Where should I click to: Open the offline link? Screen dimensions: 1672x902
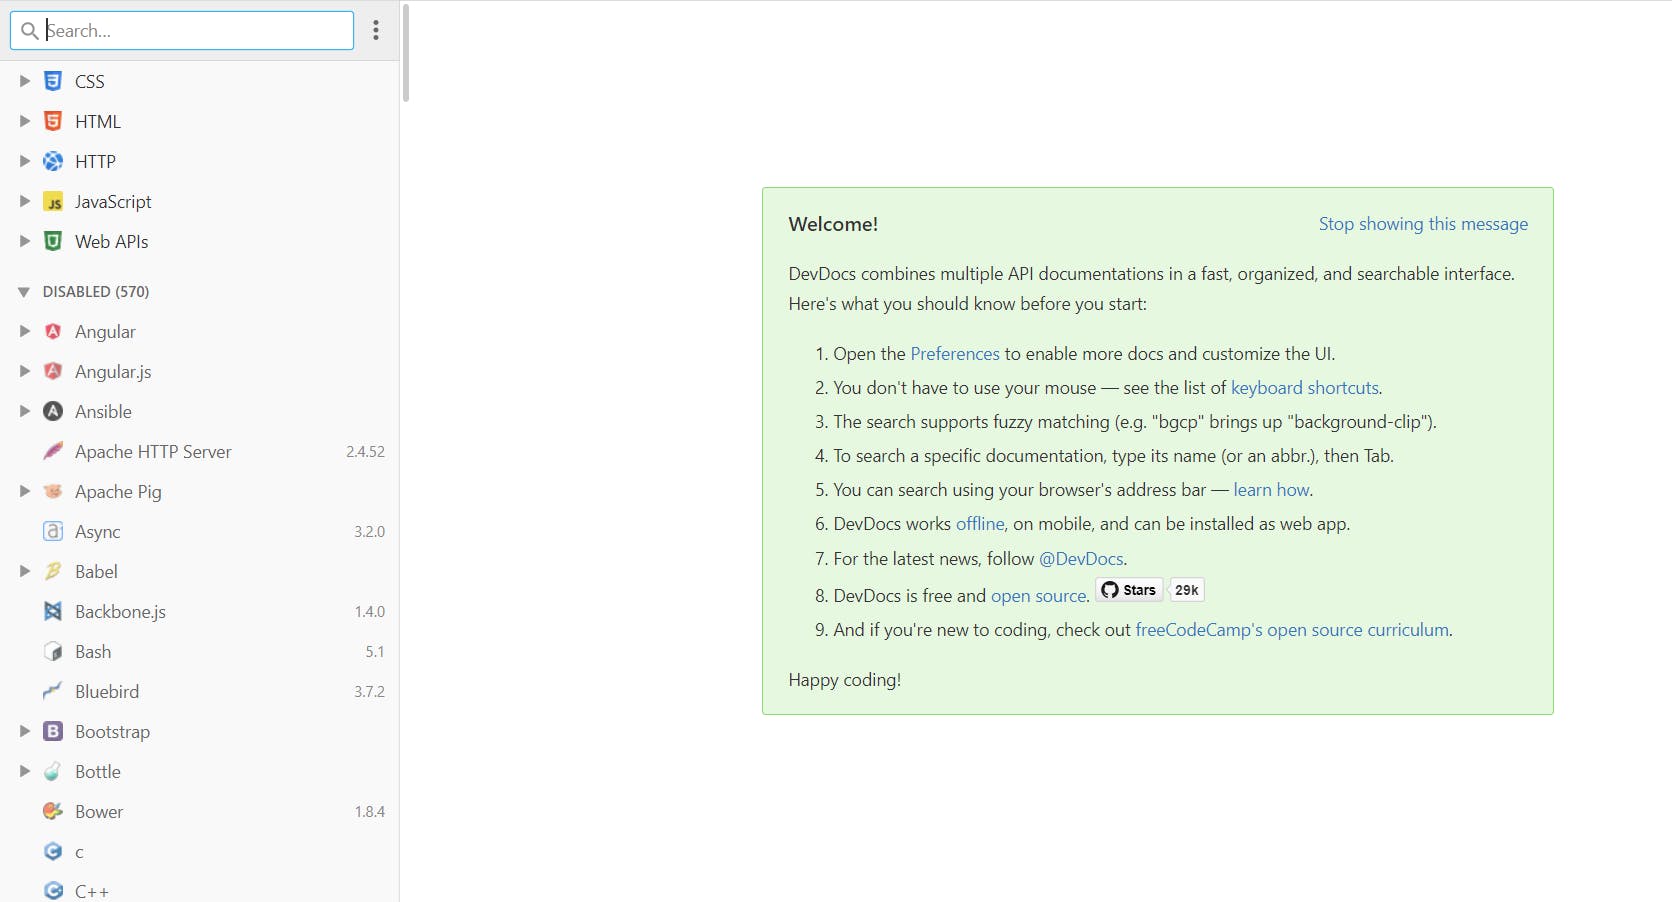point(980,524)
